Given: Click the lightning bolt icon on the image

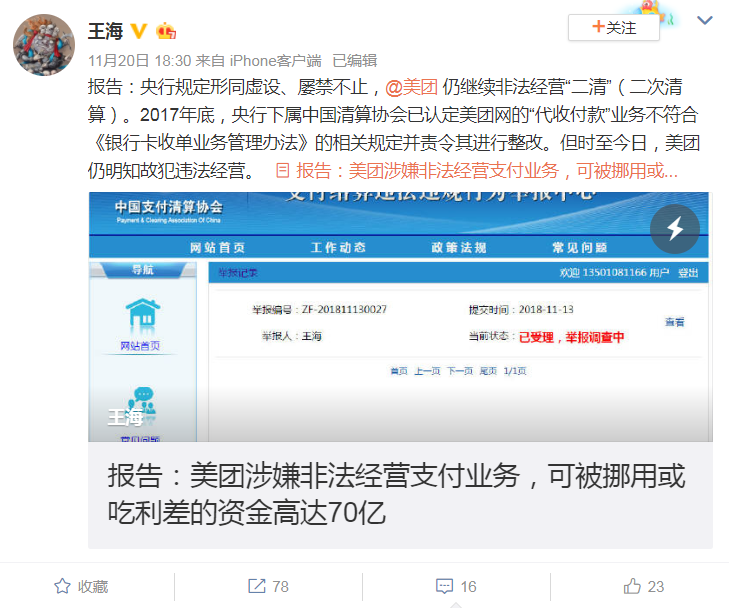Looking at the screenshot, I should coord(675,229).
